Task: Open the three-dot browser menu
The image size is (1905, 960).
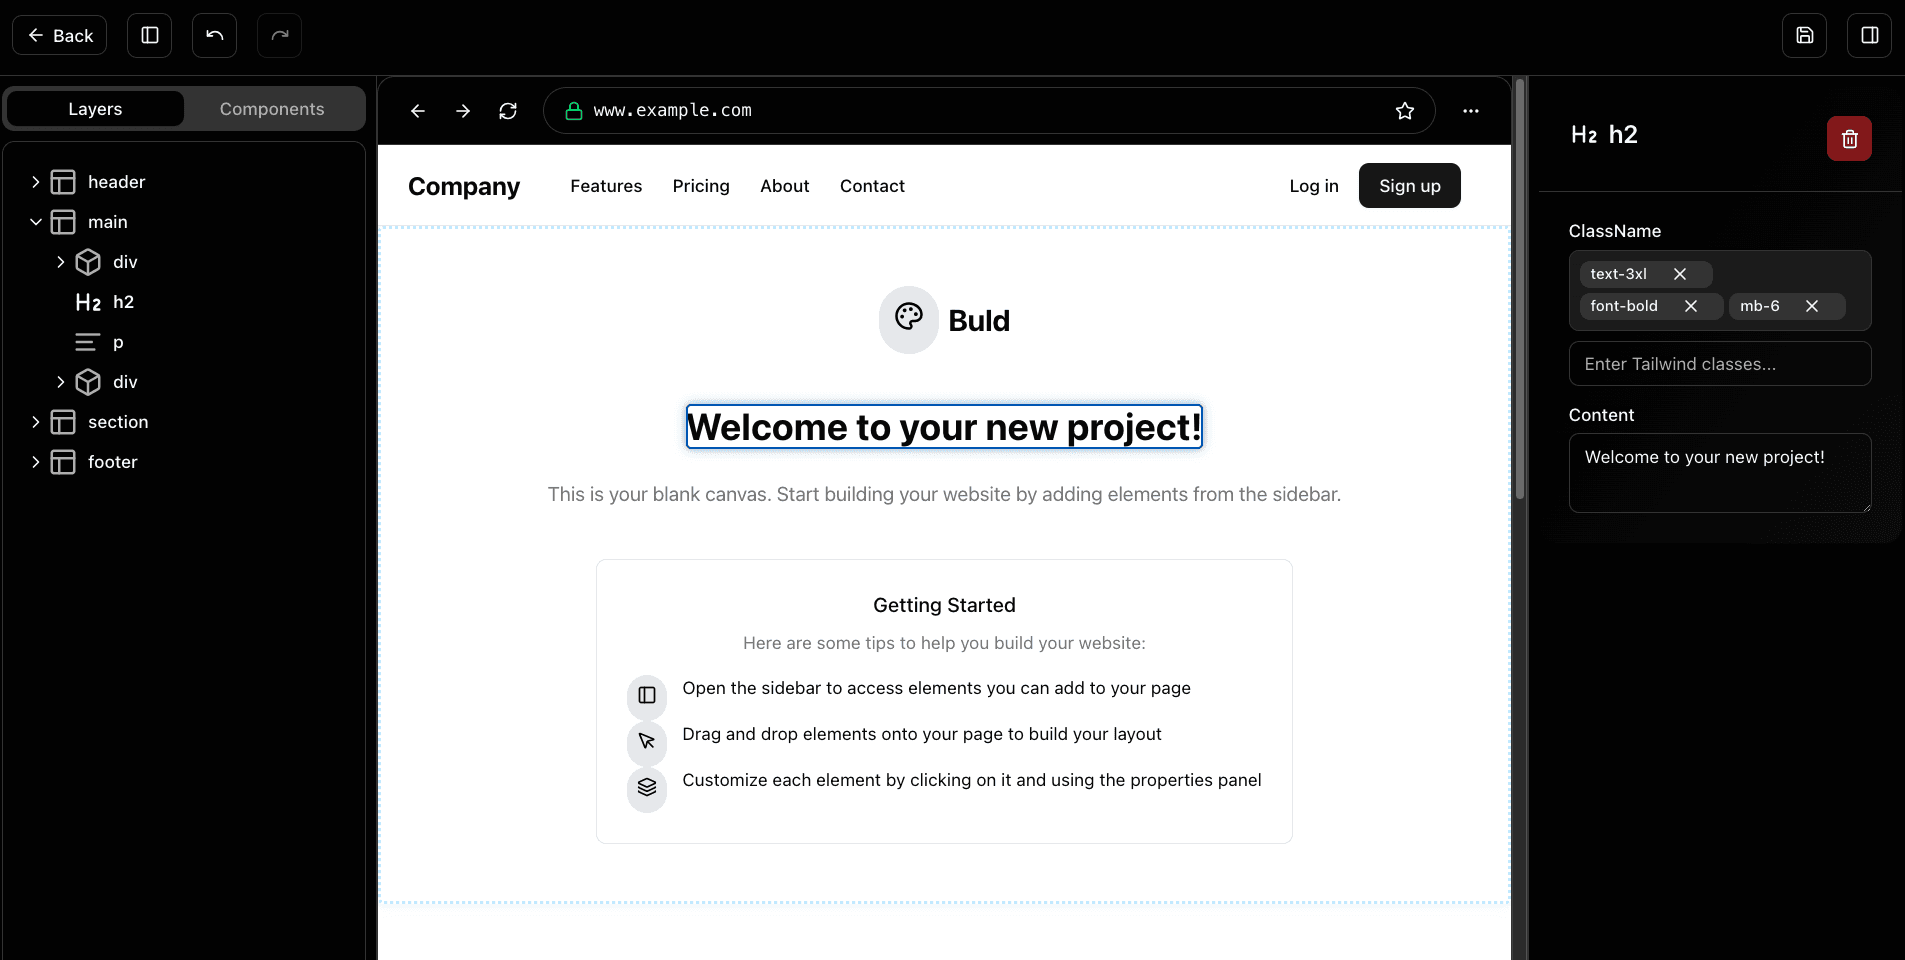Action: (x=1470, y=111)
